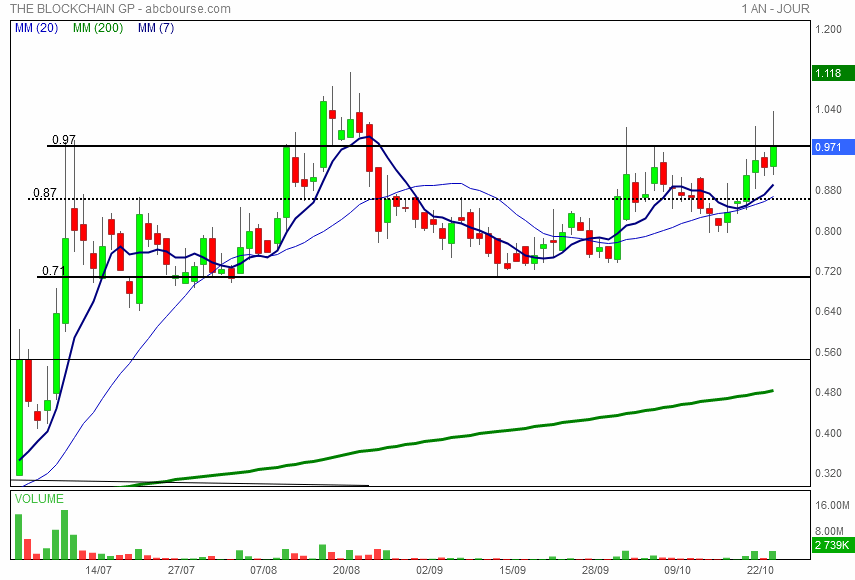Click the 1.040 price axis value
This screenshot has height=580, width=855.
point(829,110)
